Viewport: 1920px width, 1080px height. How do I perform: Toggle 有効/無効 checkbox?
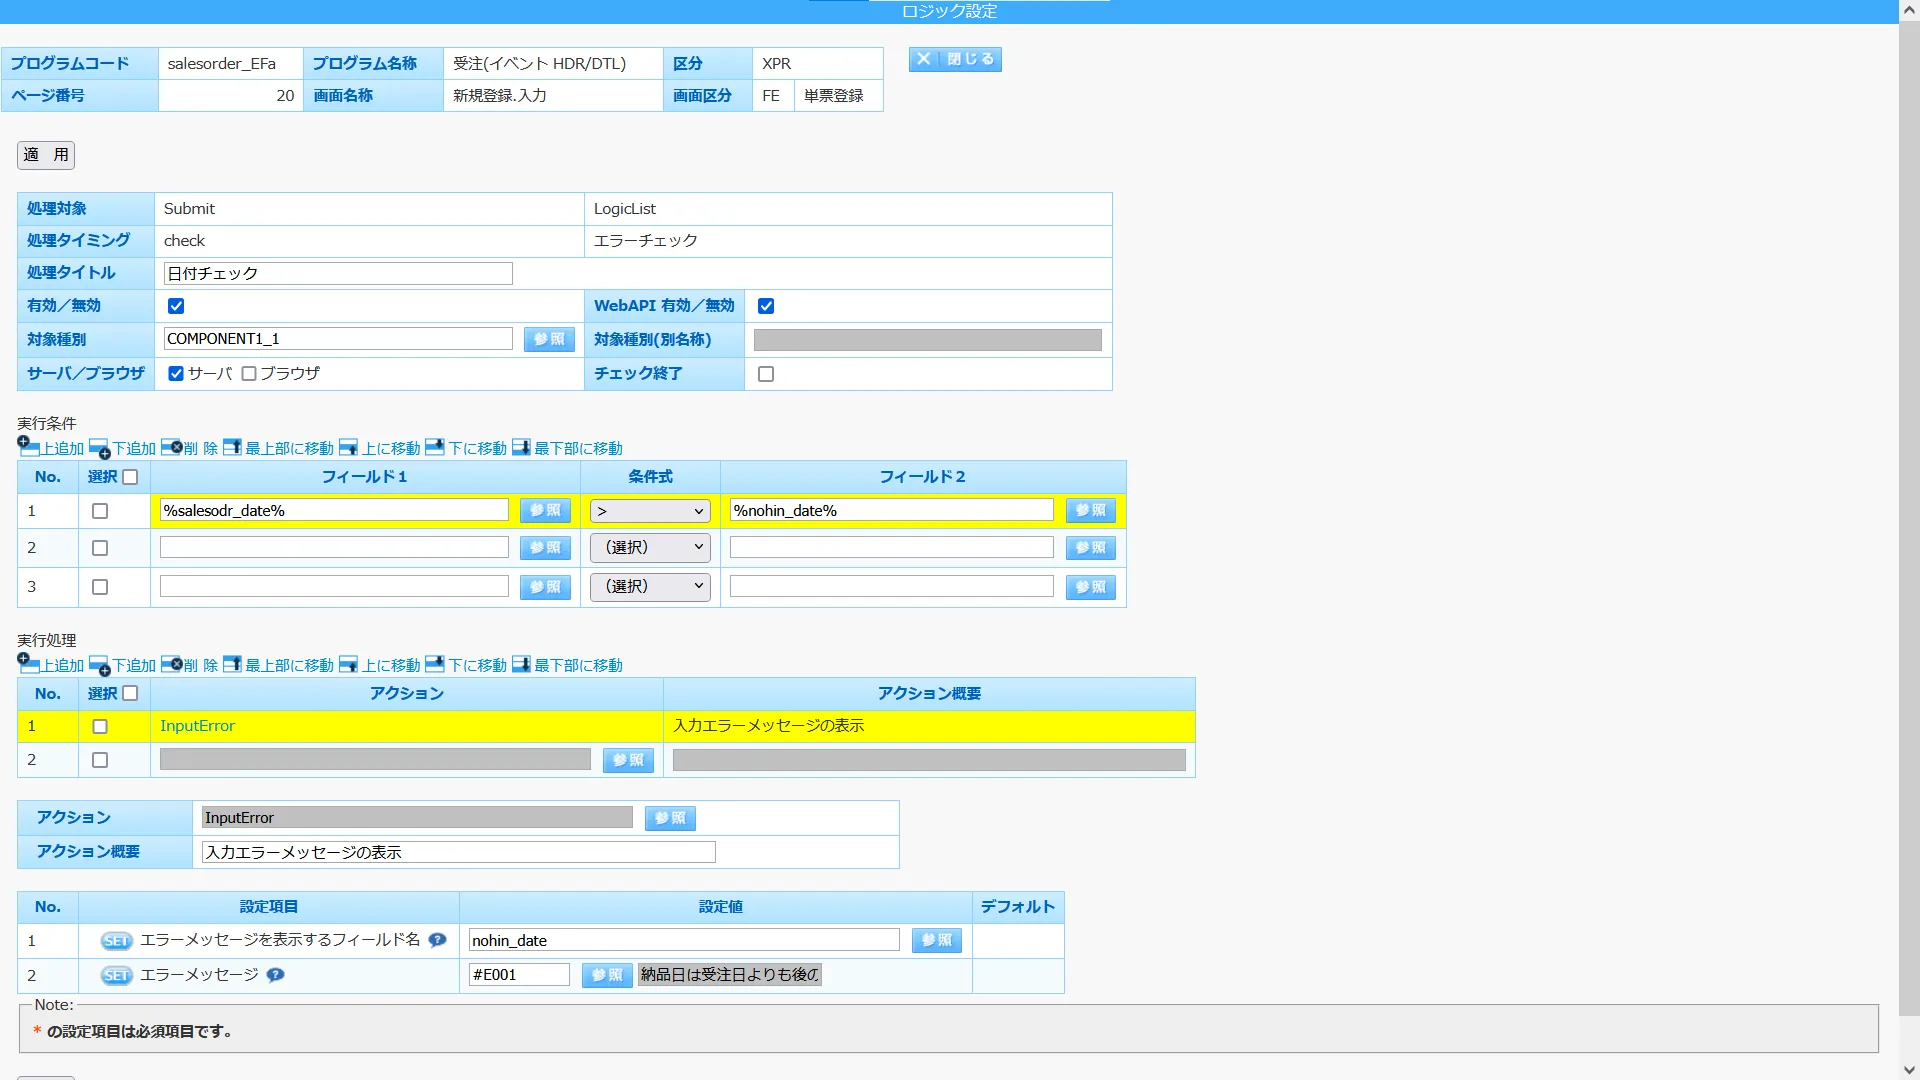[x=176, y=306]
